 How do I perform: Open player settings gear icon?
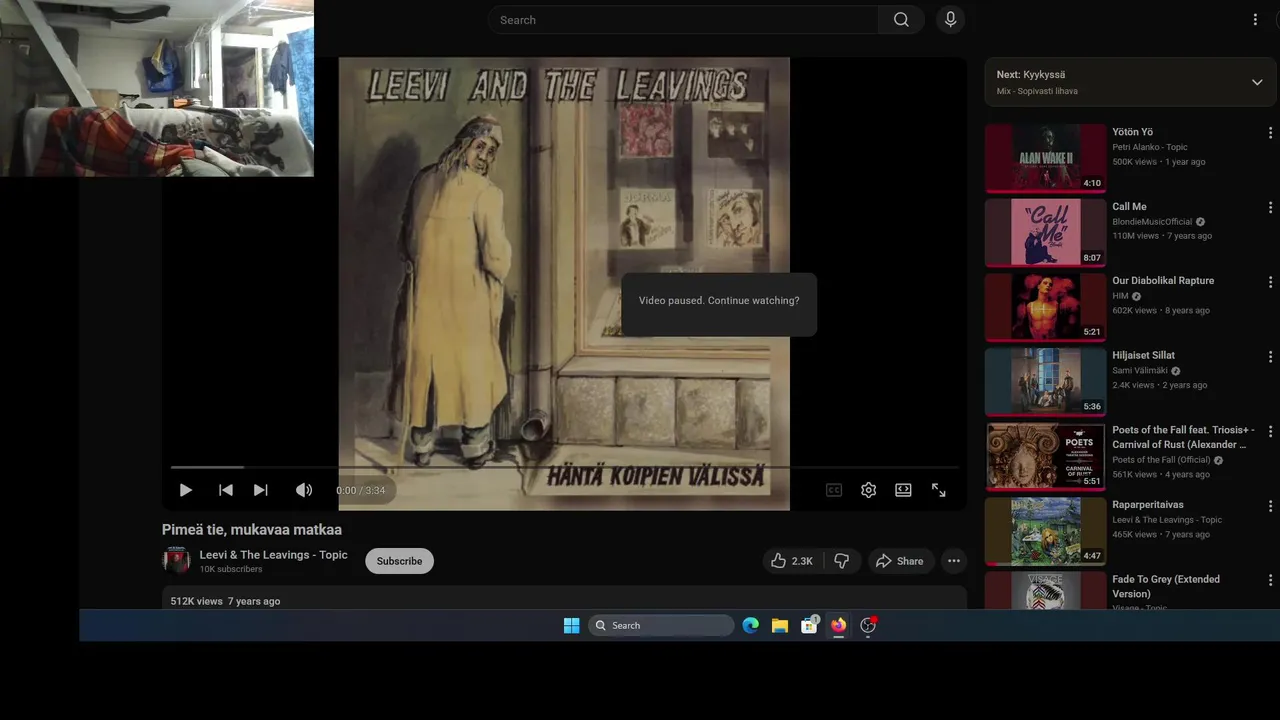tap(869, 490)
